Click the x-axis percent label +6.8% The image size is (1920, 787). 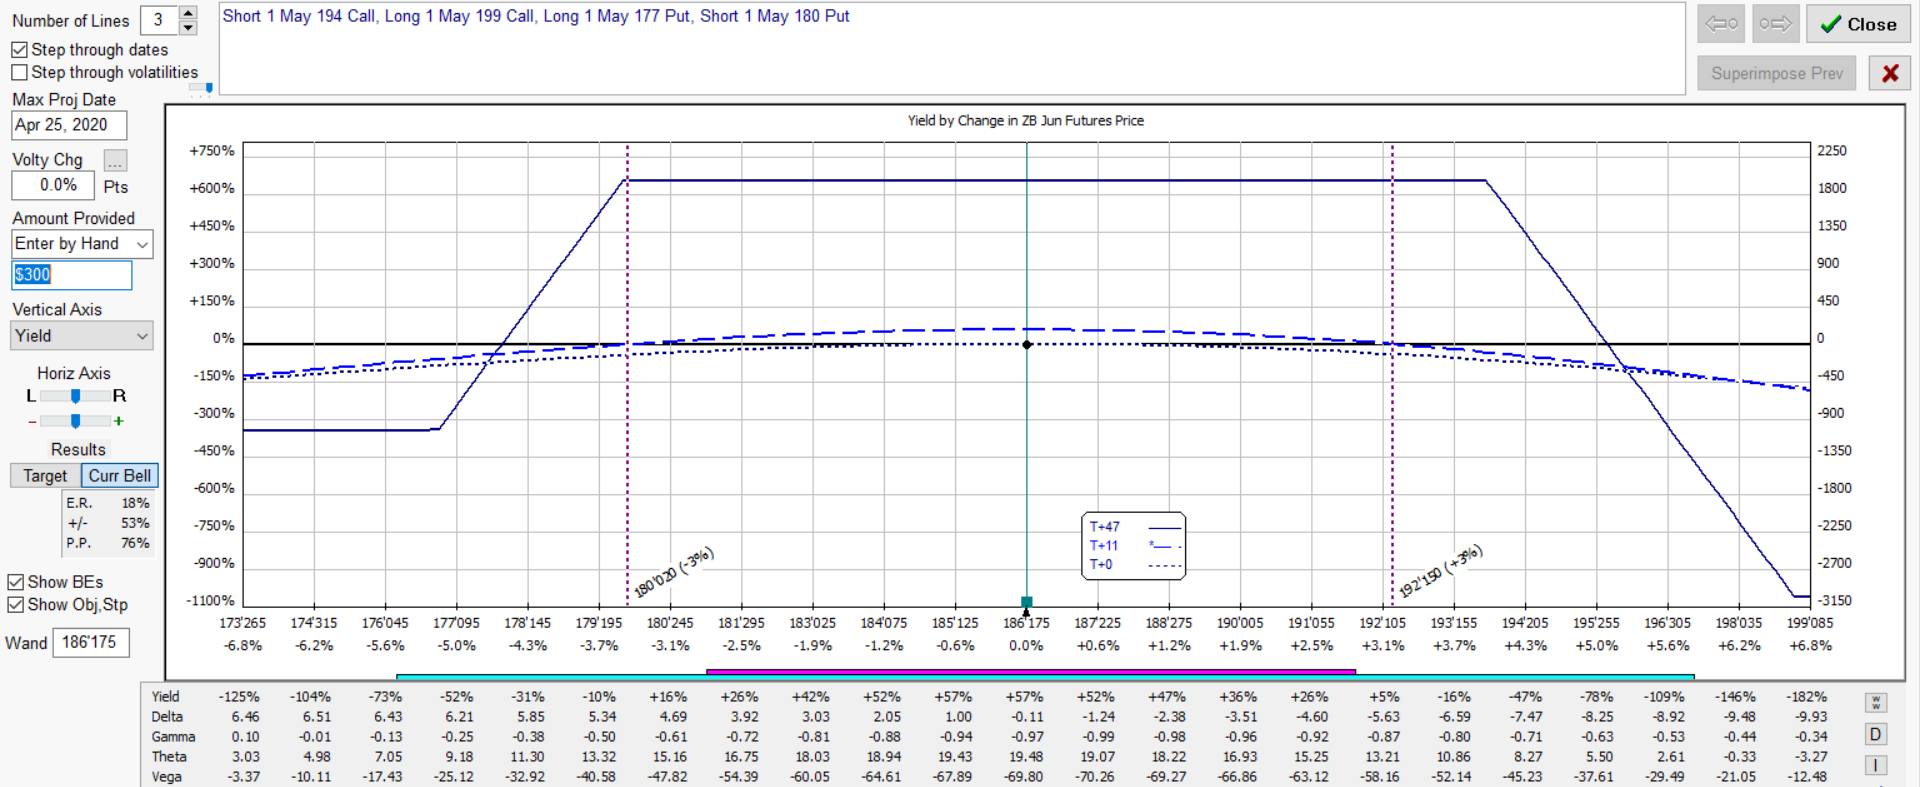click(1811, 646)
